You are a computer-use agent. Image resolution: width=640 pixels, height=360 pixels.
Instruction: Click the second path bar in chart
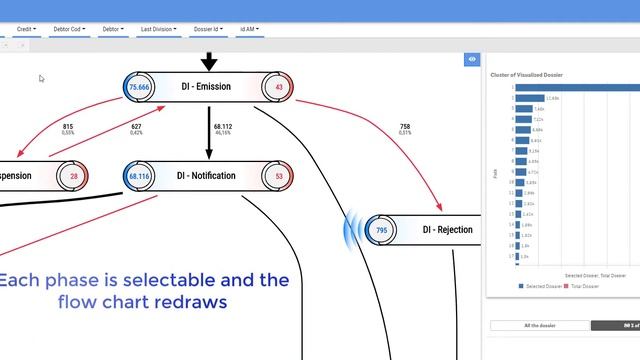(530, 98)
